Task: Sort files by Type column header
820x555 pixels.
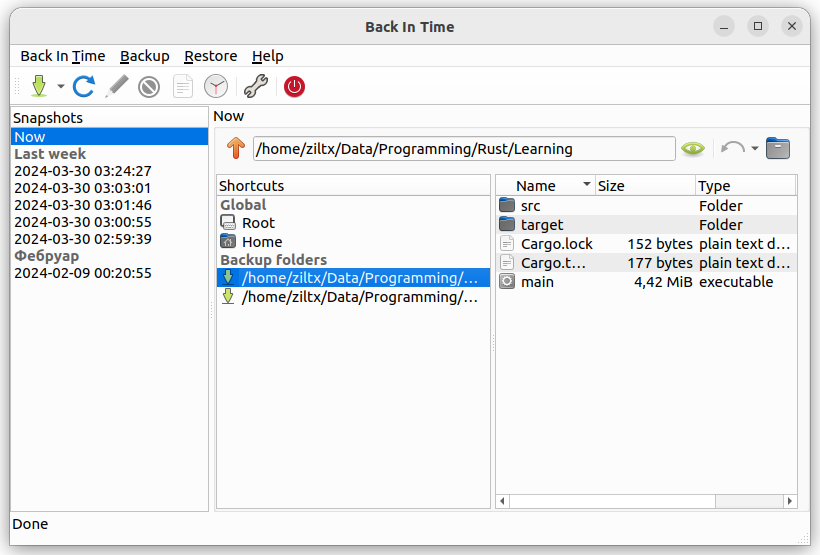Action: tap(746, 186)
